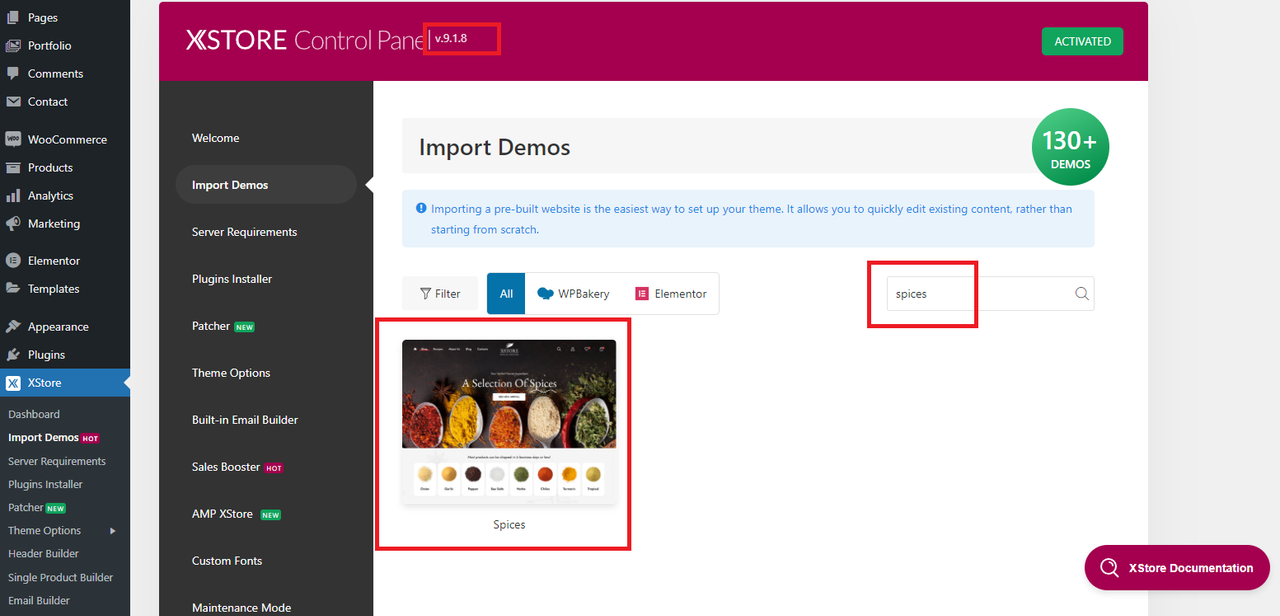Open Single Product Builder link

tap(61, 577)
